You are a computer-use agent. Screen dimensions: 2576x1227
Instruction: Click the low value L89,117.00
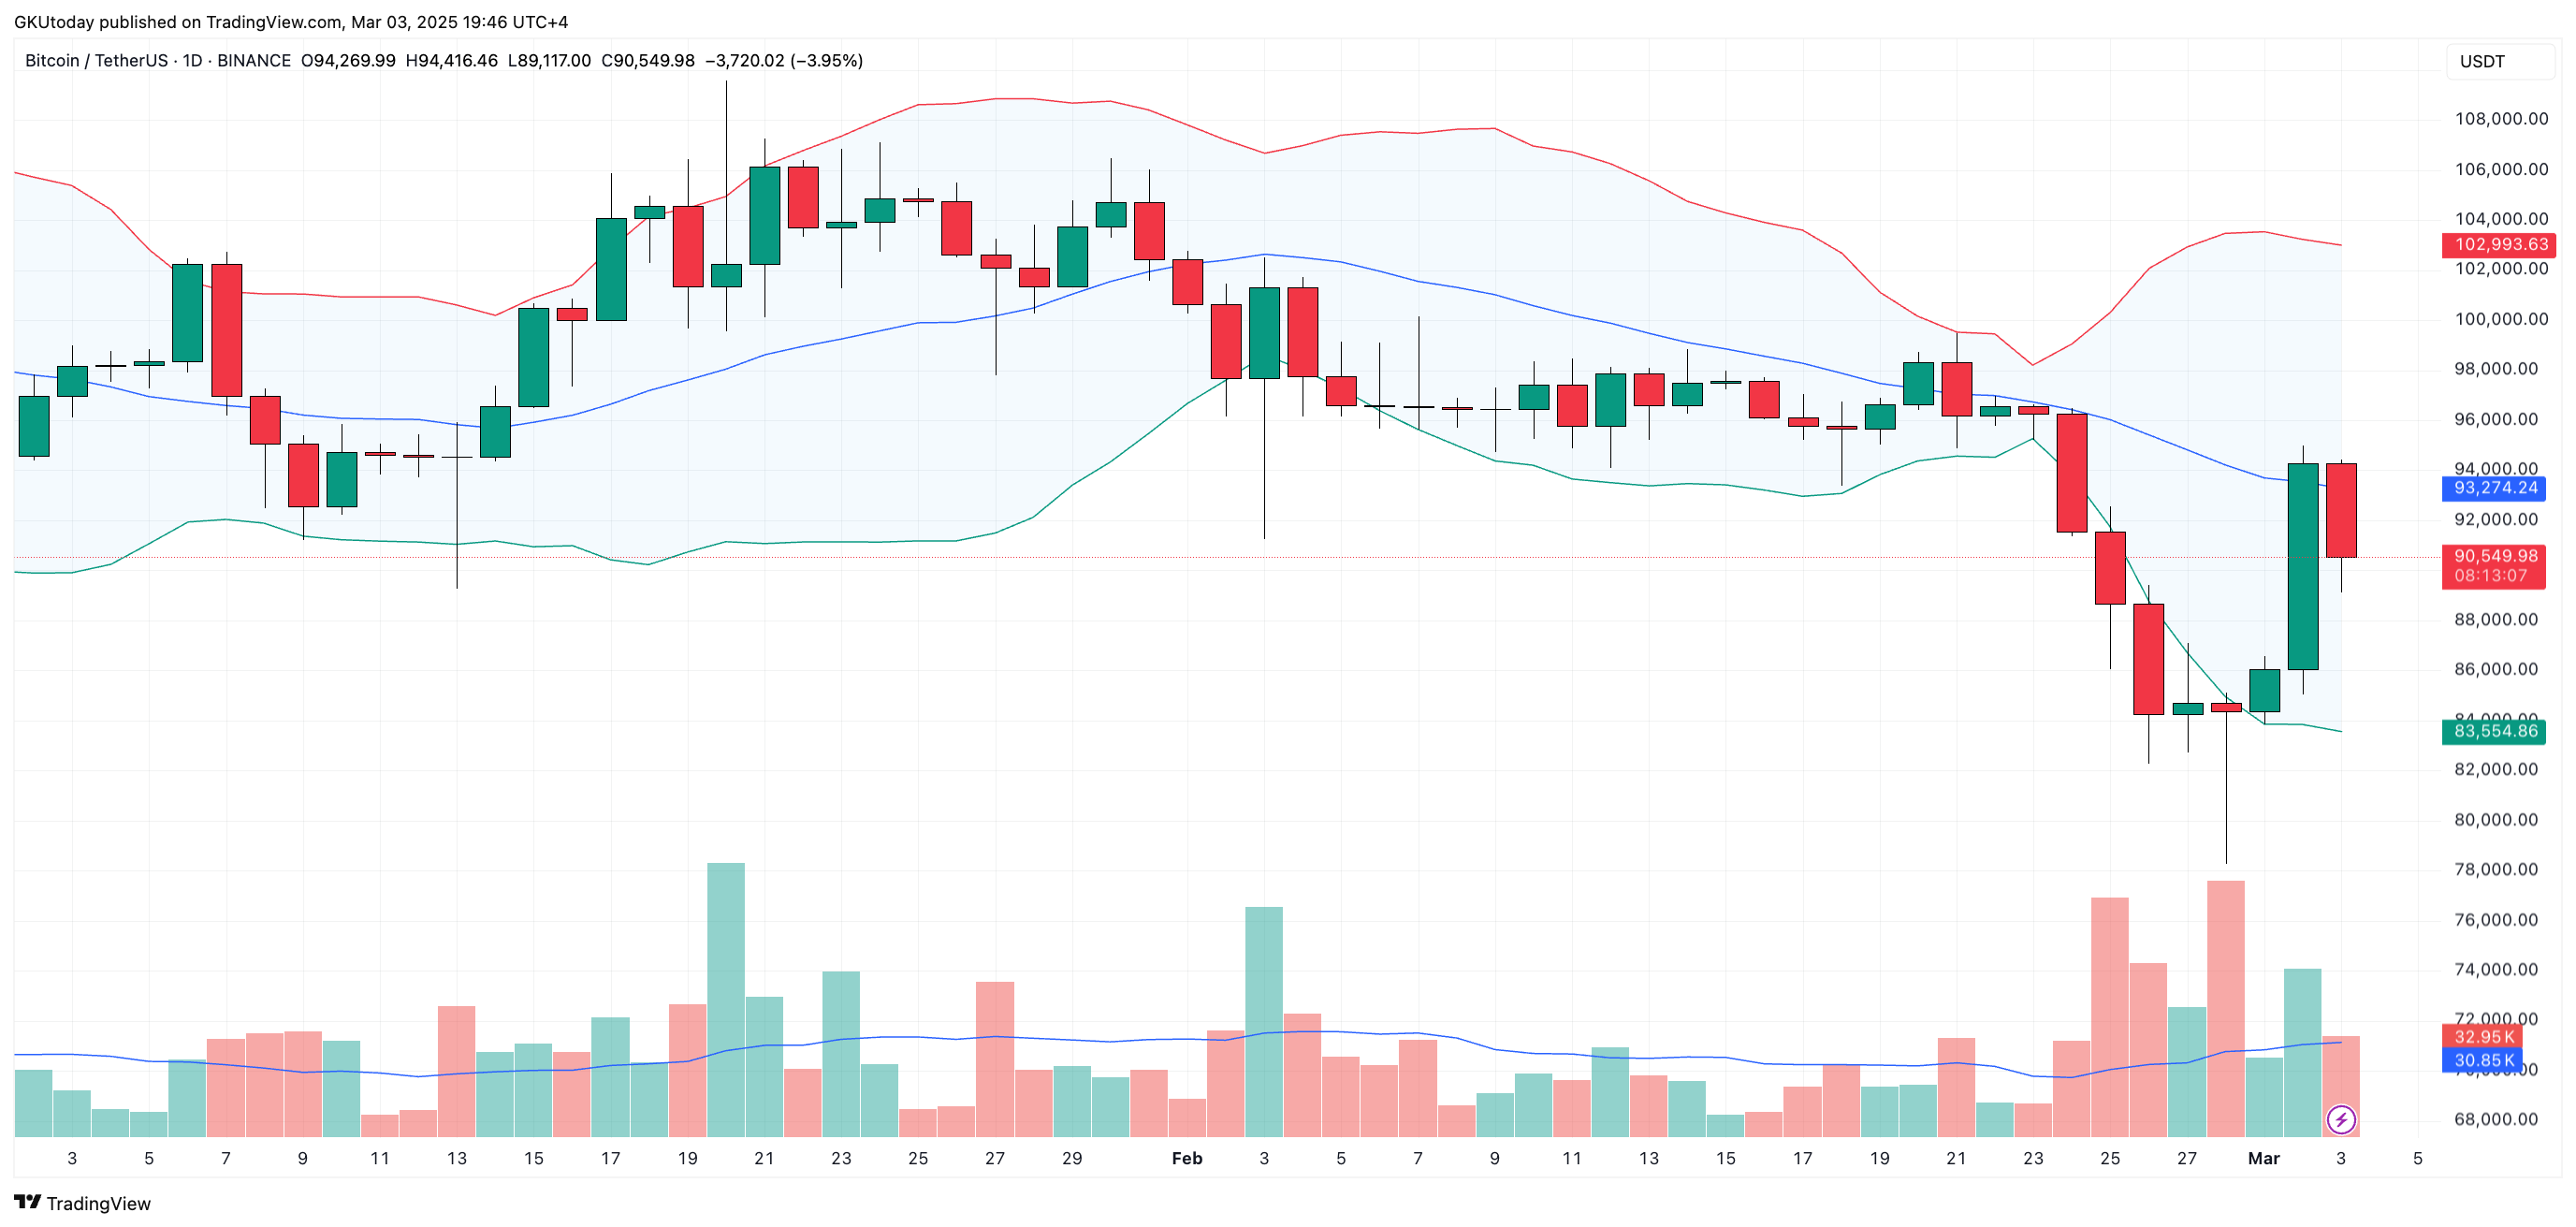tap(549, 61)
